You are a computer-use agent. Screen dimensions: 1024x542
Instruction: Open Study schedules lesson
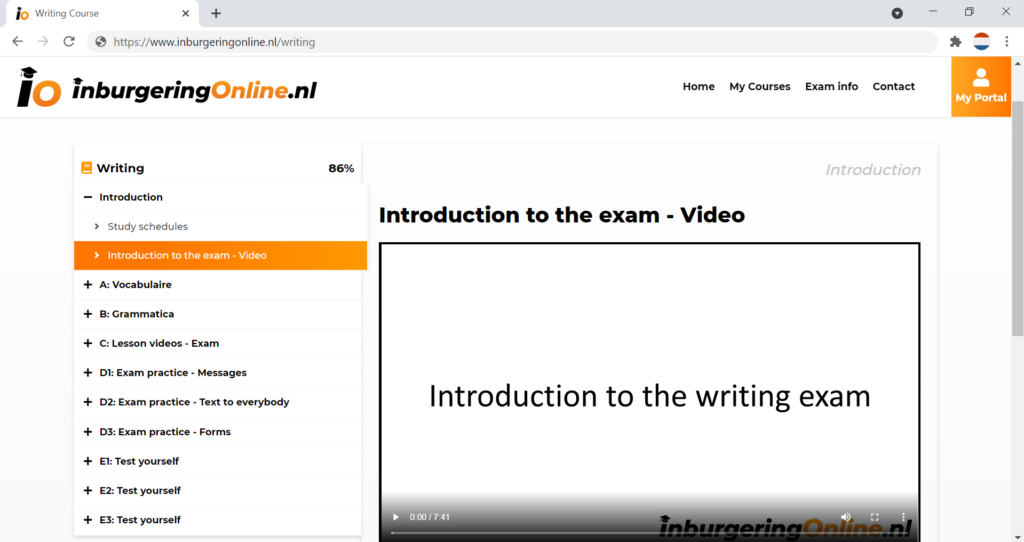pos(148,226)
